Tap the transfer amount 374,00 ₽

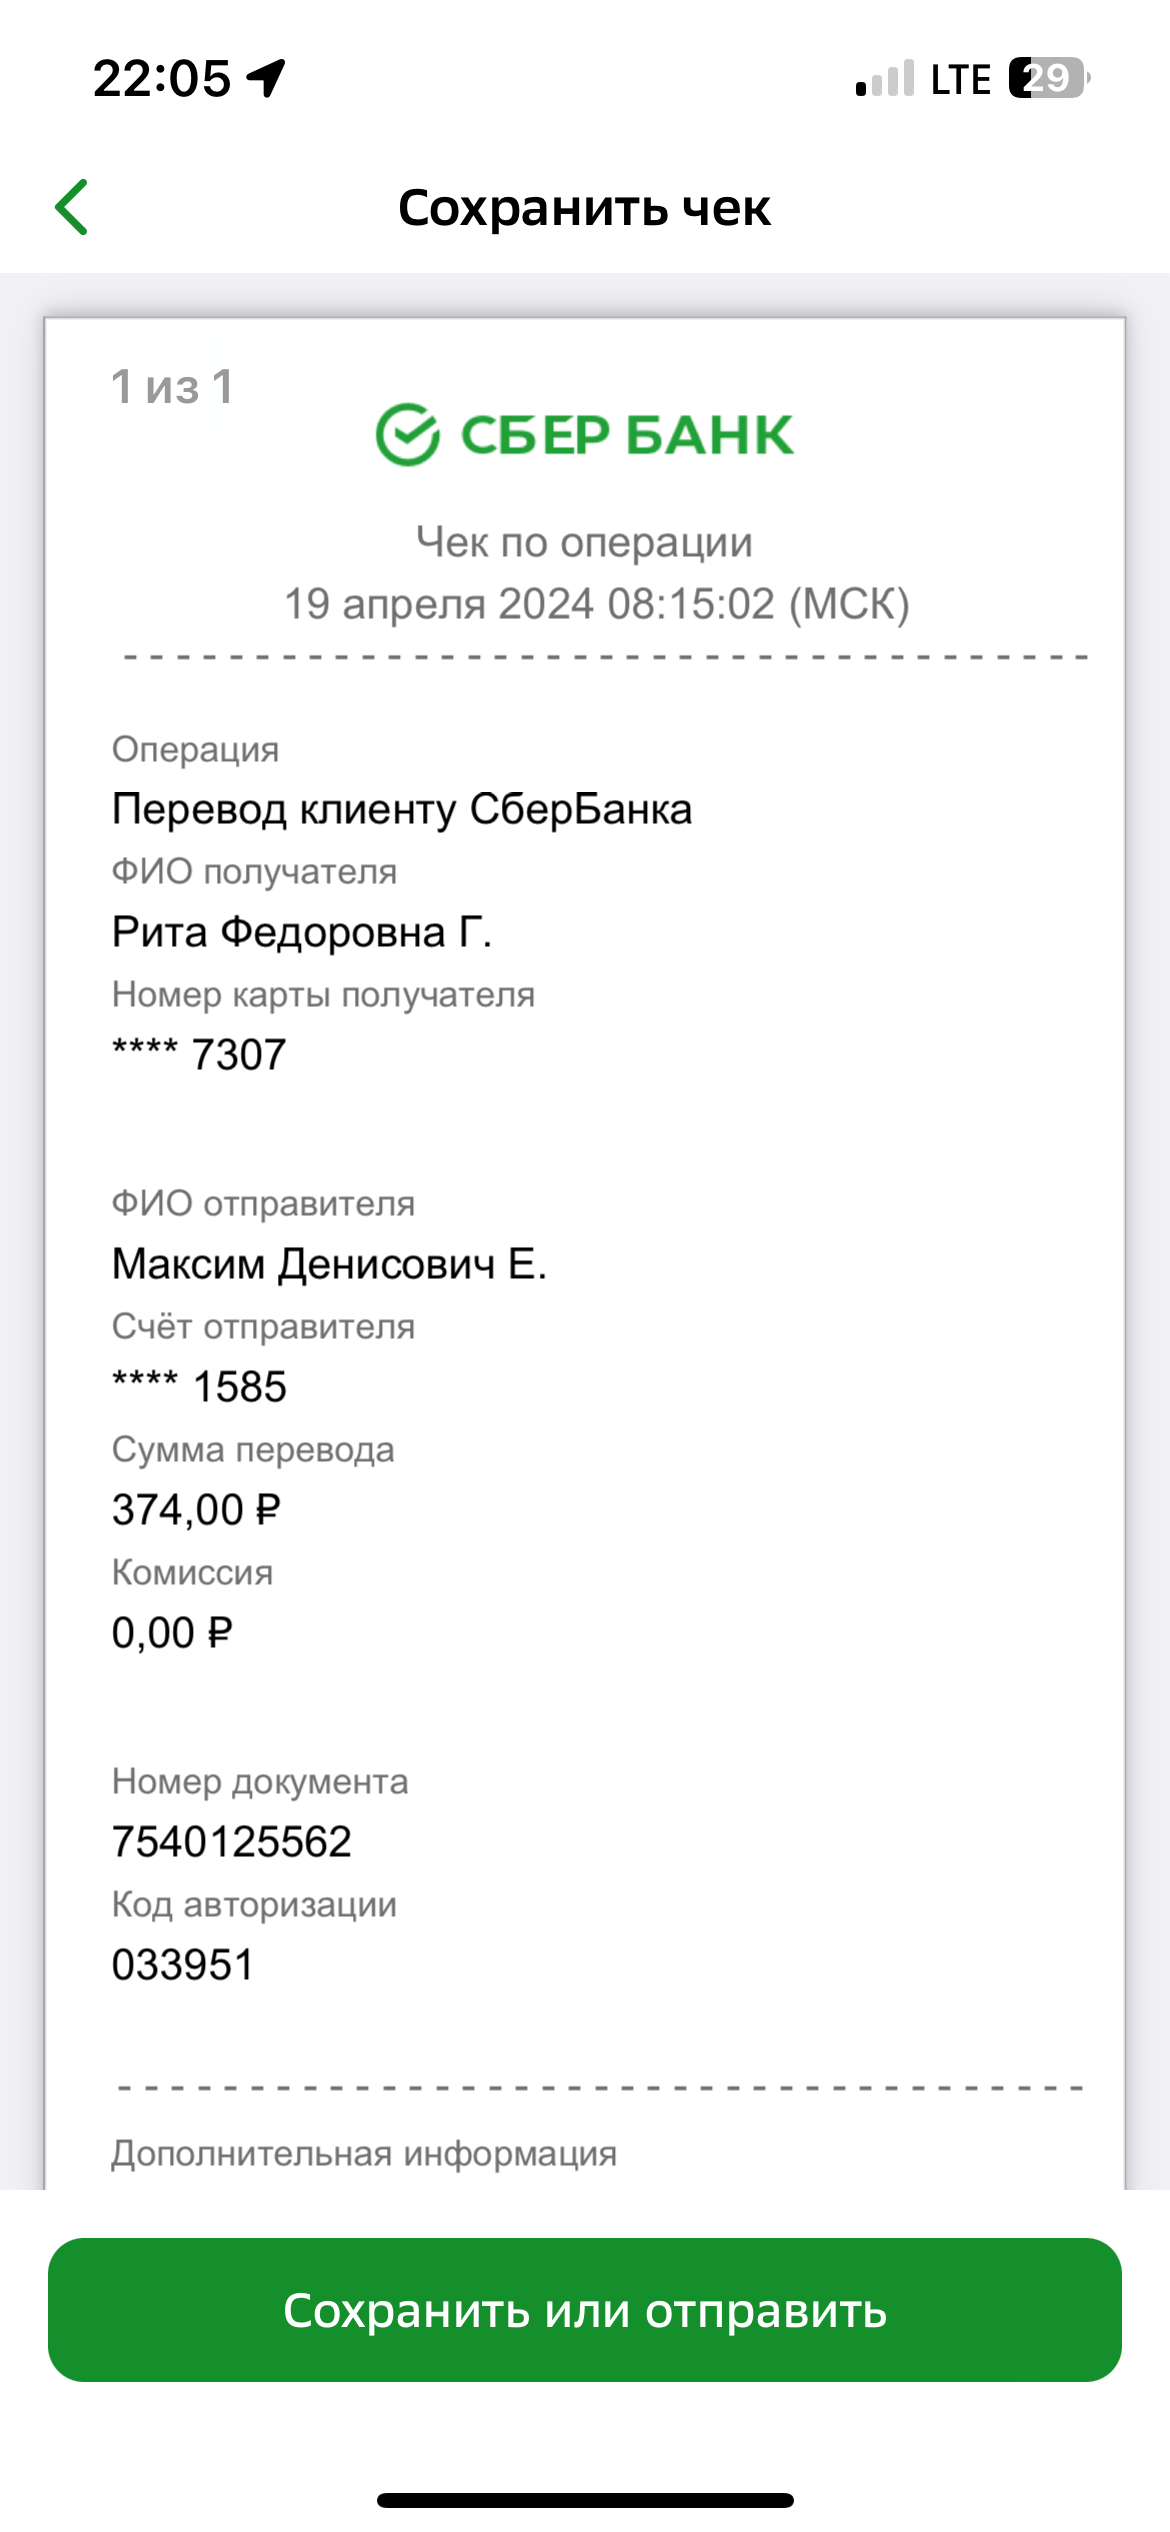pos(196,1510)
